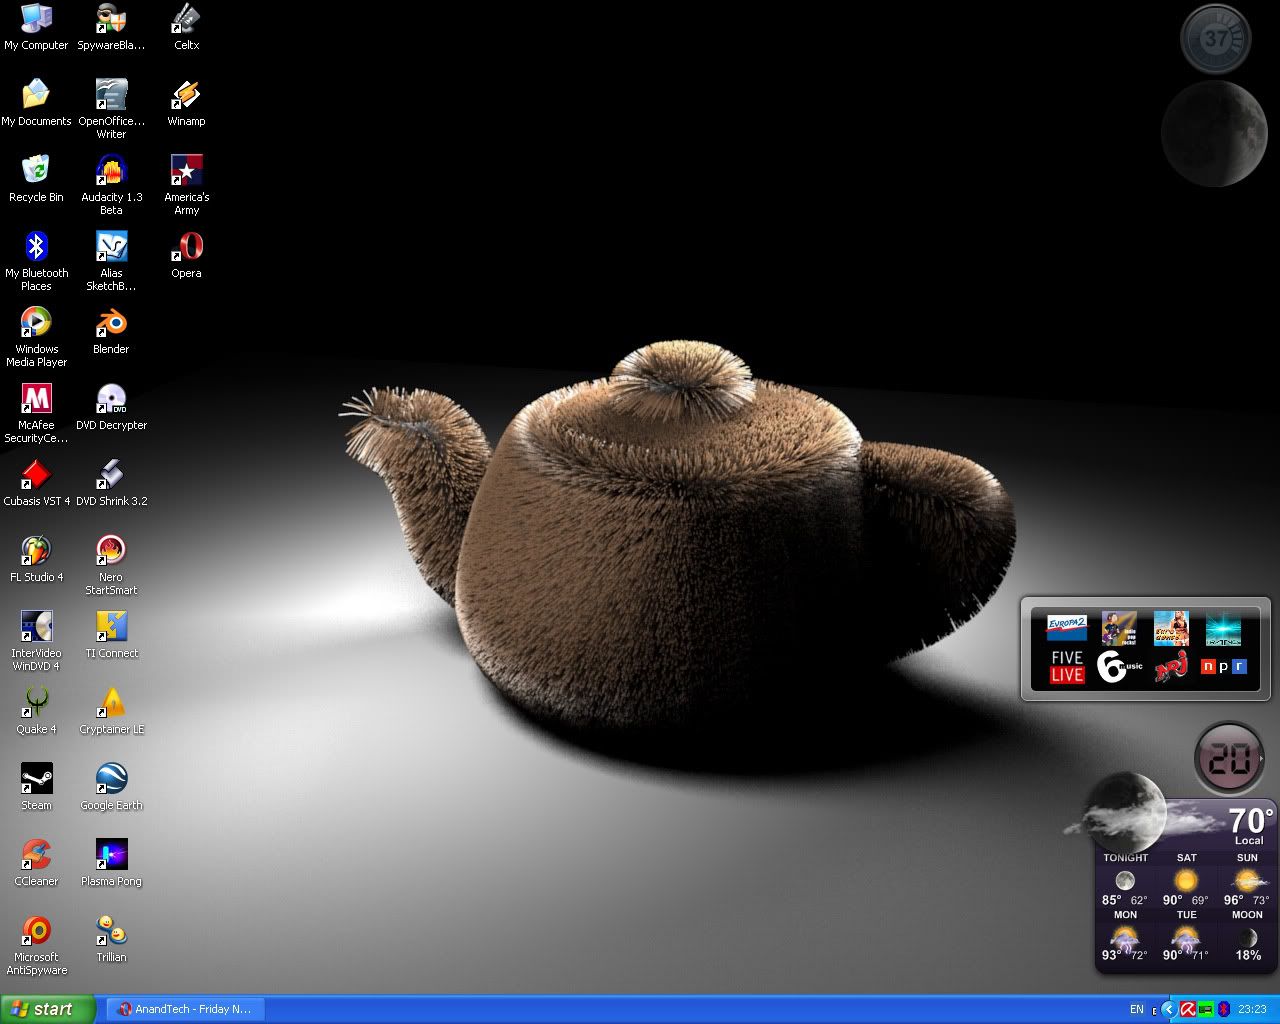This screenshot has height=1024, width=1280.
Task: Select the Celtx desktop shortcut
Action: coord(186,19)
